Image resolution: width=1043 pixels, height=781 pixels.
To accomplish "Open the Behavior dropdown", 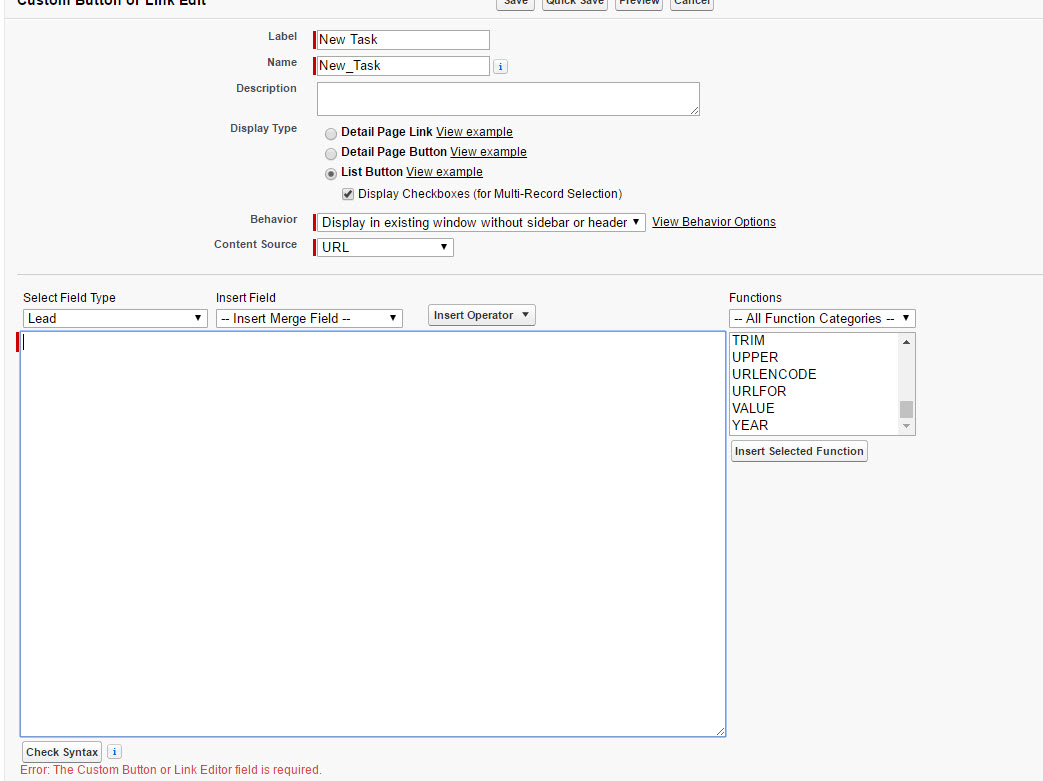I will 480,221.
